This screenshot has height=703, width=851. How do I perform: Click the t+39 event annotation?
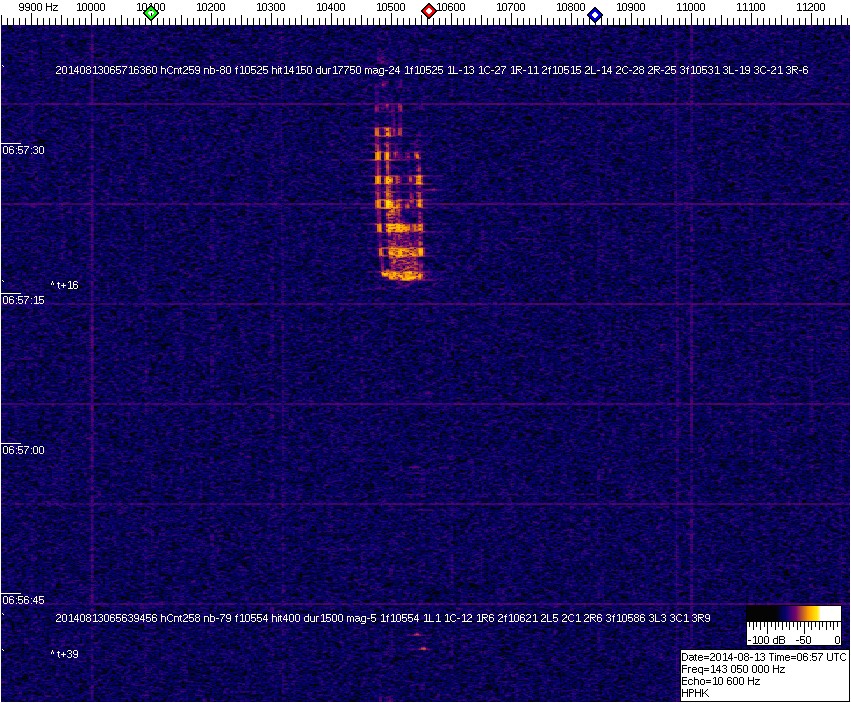[x=65, y=653]
